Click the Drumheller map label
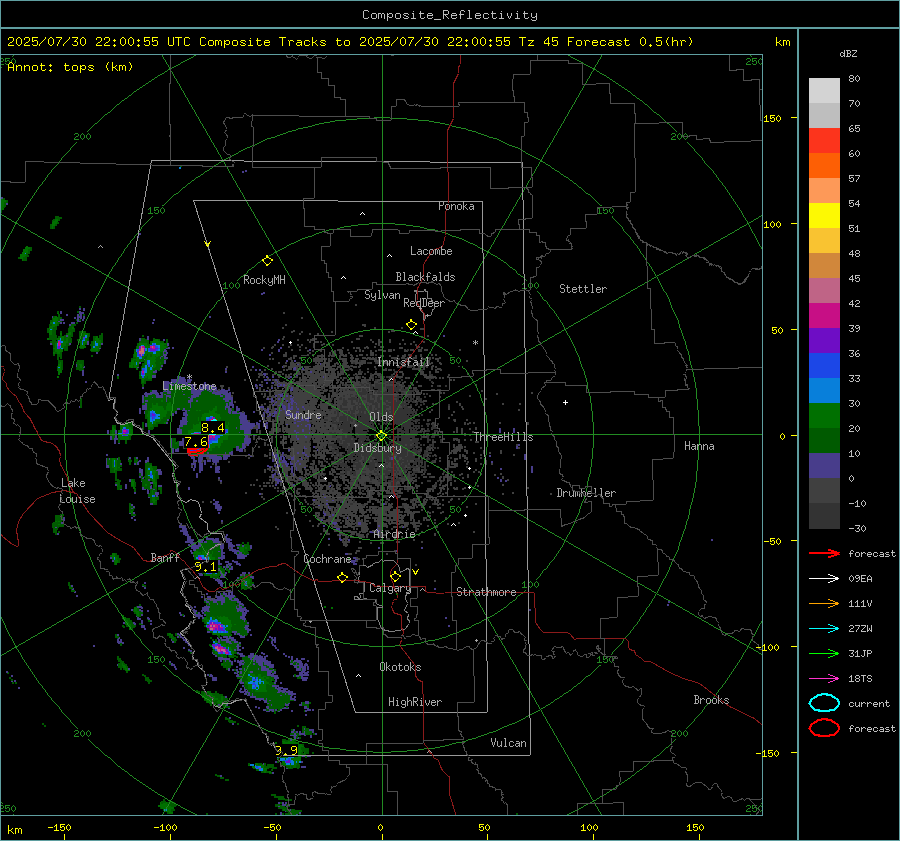 point(586,493)
